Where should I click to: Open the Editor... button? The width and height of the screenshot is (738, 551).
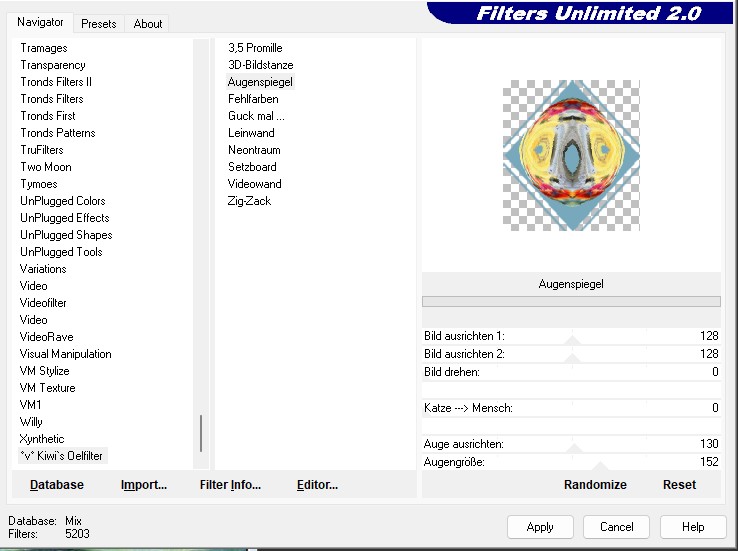(317, 485)
